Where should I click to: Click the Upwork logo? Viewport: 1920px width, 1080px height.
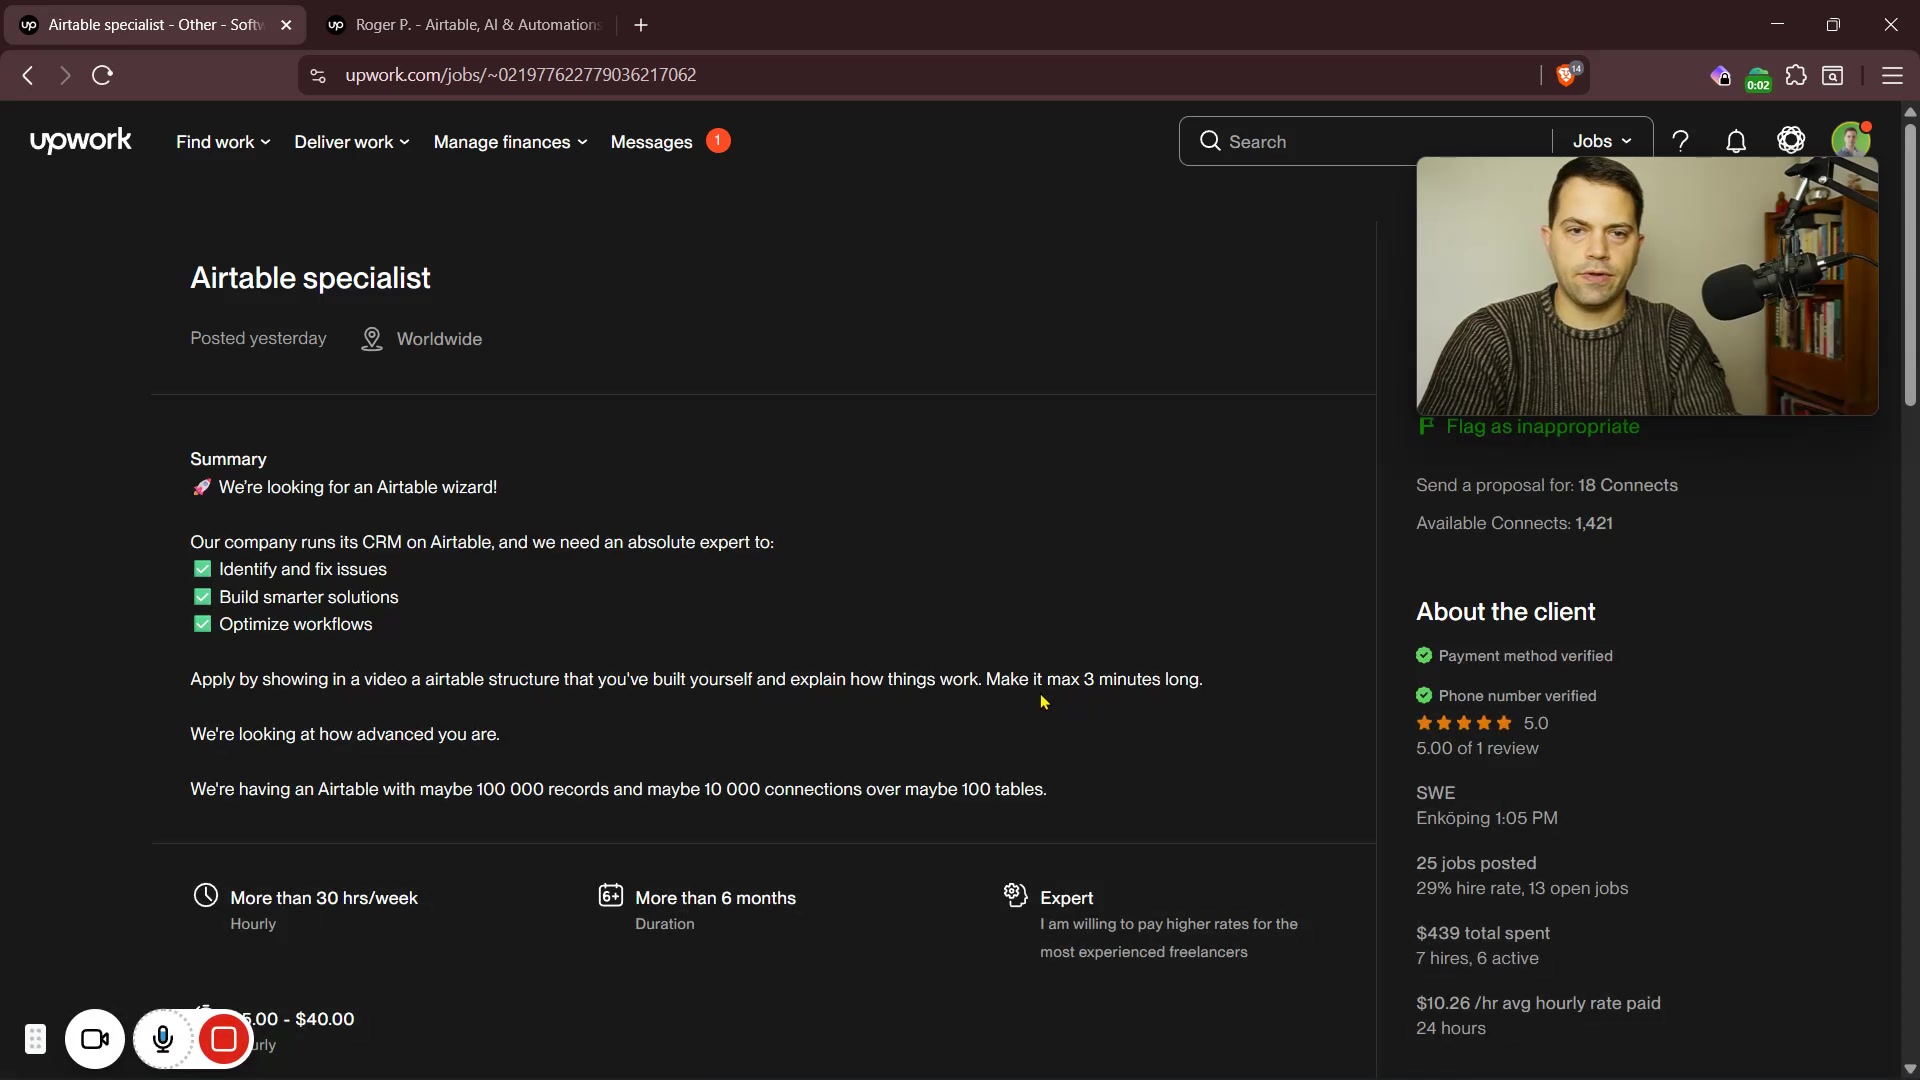pyautogui.click(x=80, y=141)
